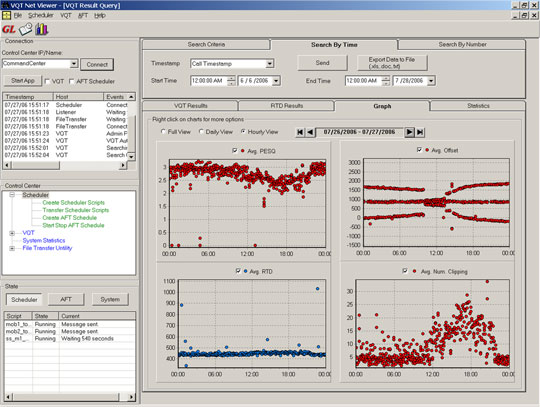Image resolution: width=540 pixels, height=407 pixels.
Task: Open the Start Time date dropdown
Action: [x=276, y=81]
